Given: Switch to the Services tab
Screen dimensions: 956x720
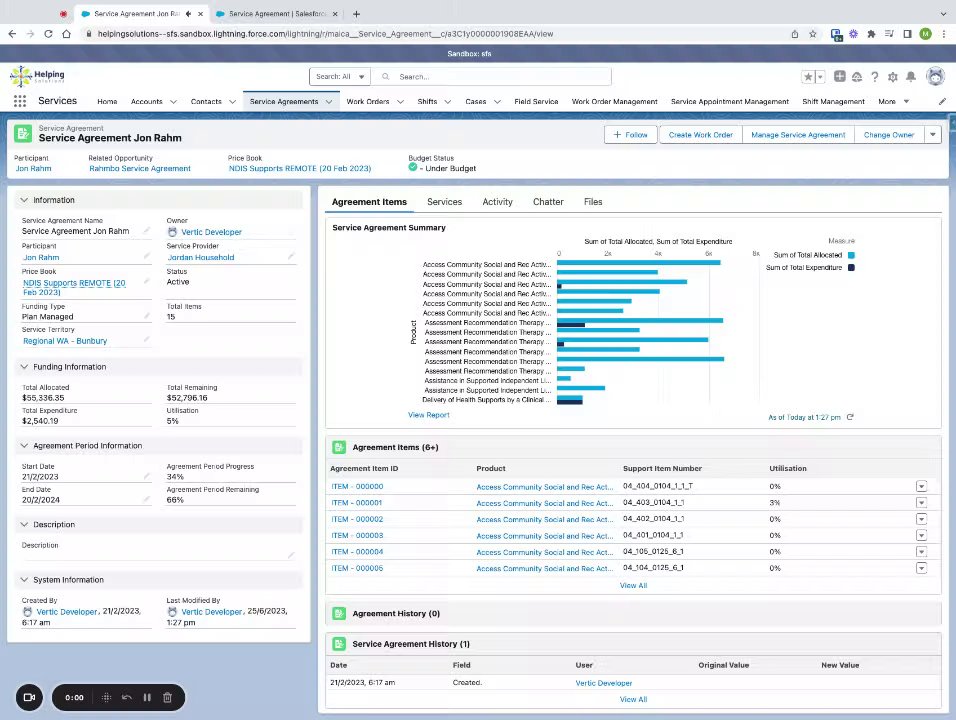Looking at the screenshot, I should (x=444, y=202).
